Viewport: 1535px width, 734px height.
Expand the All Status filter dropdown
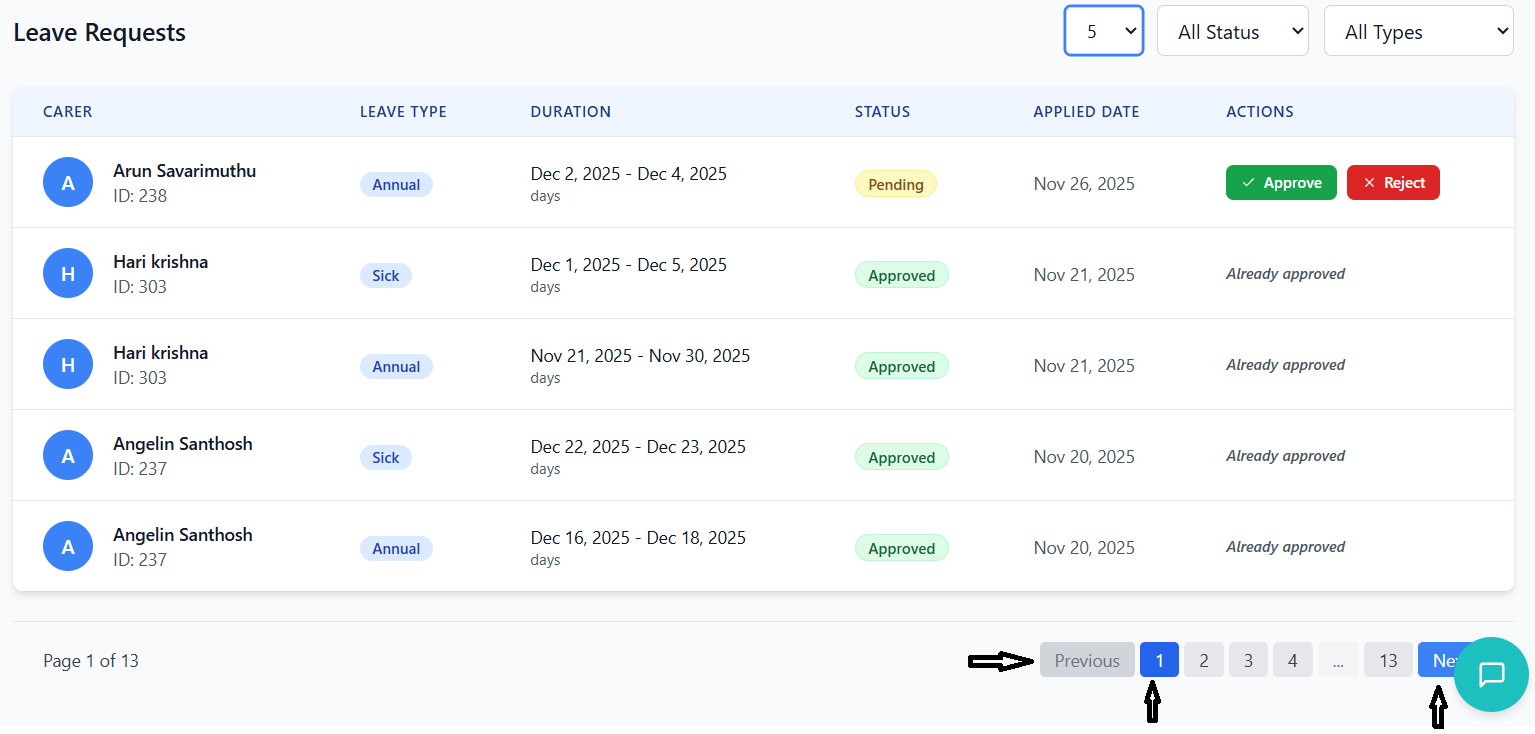(1232, 31)
